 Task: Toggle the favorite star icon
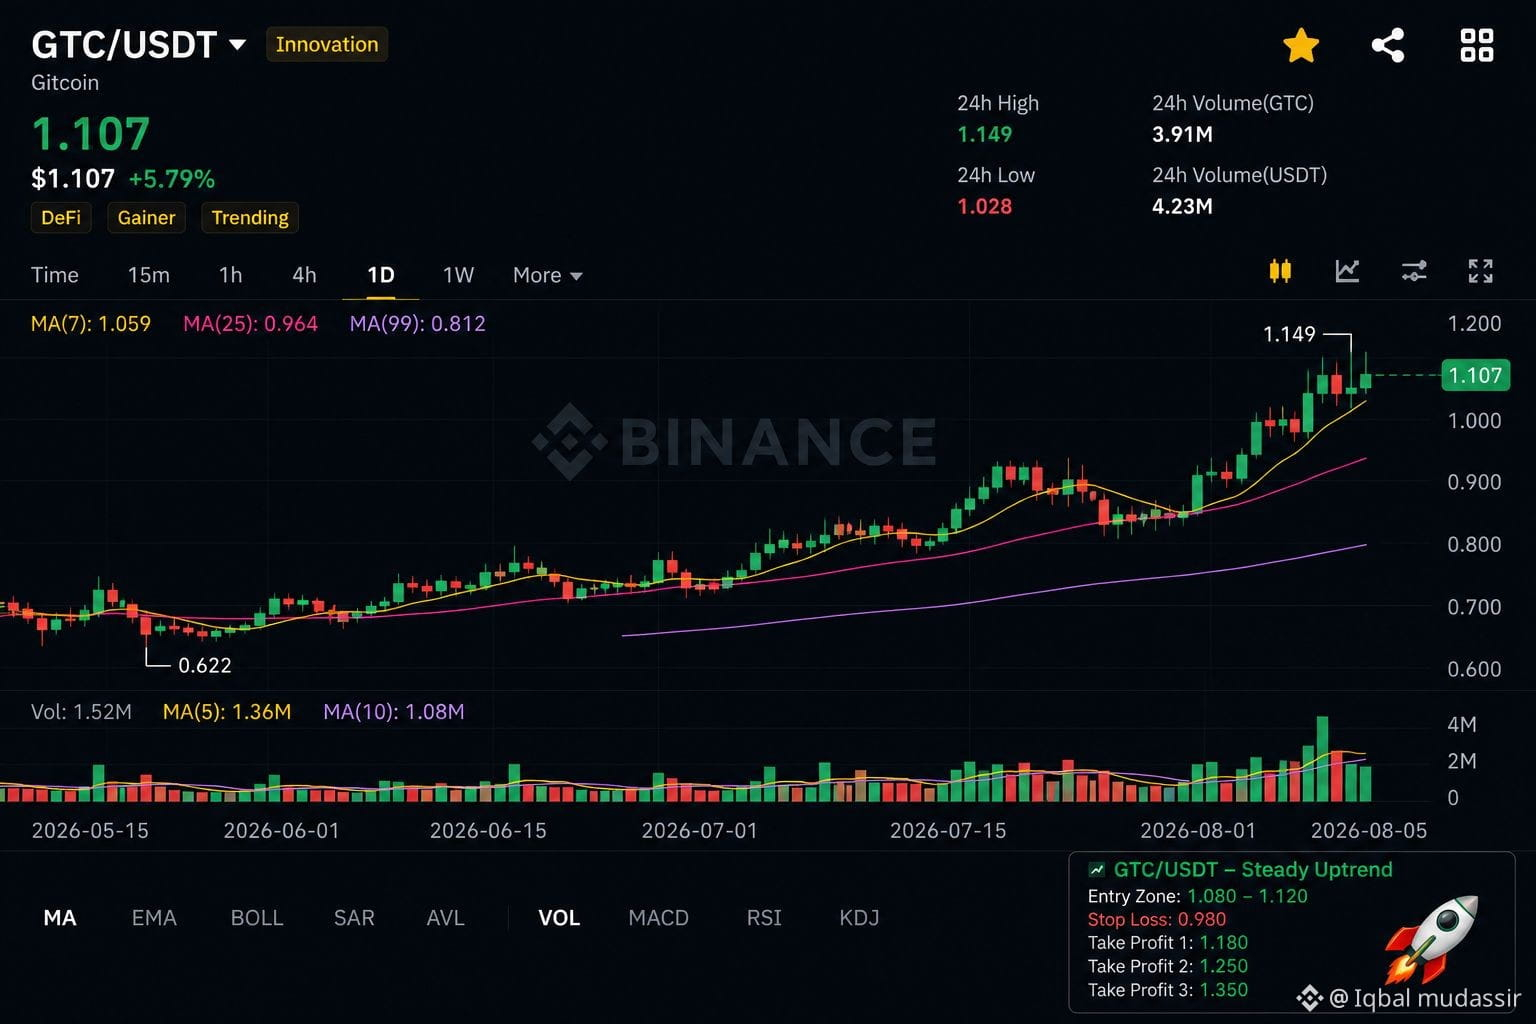[1301, 45]
